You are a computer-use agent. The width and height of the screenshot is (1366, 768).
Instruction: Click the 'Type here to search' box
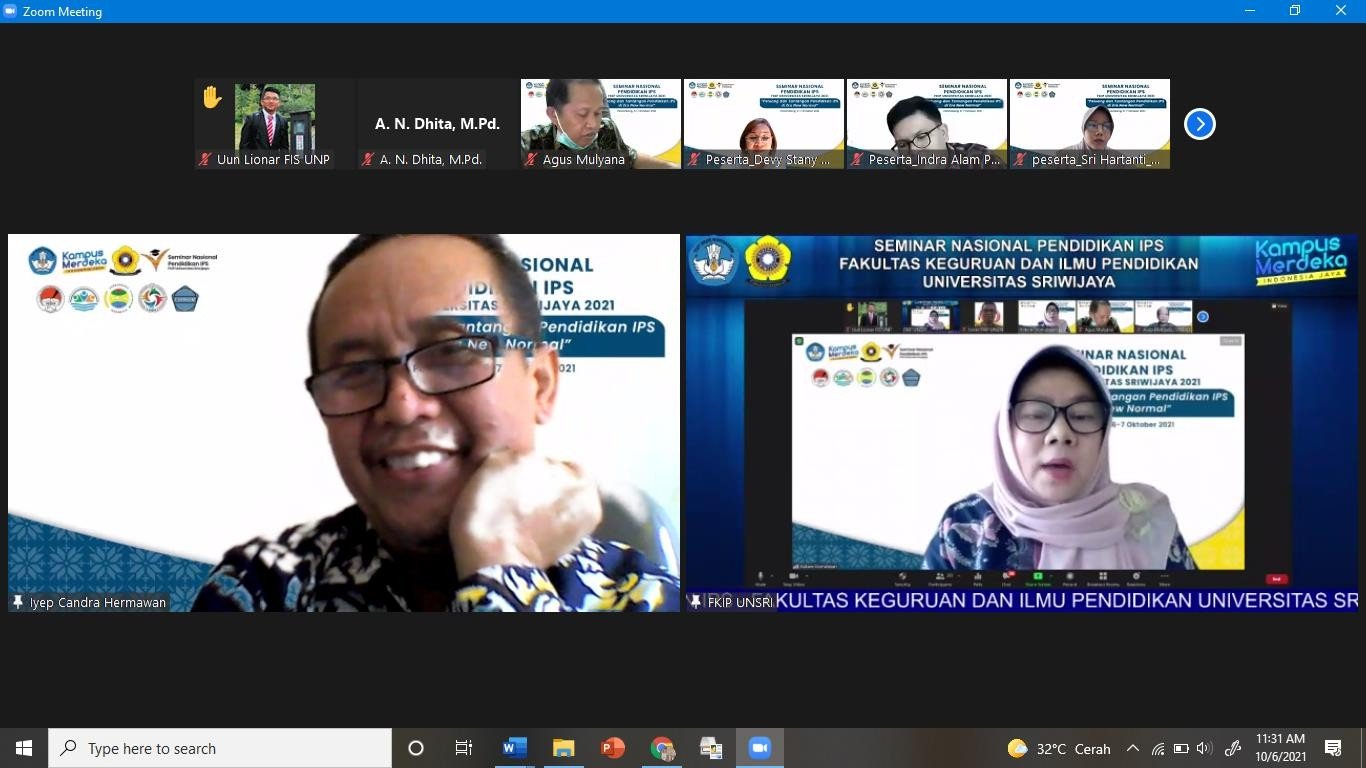coord(220,748)
